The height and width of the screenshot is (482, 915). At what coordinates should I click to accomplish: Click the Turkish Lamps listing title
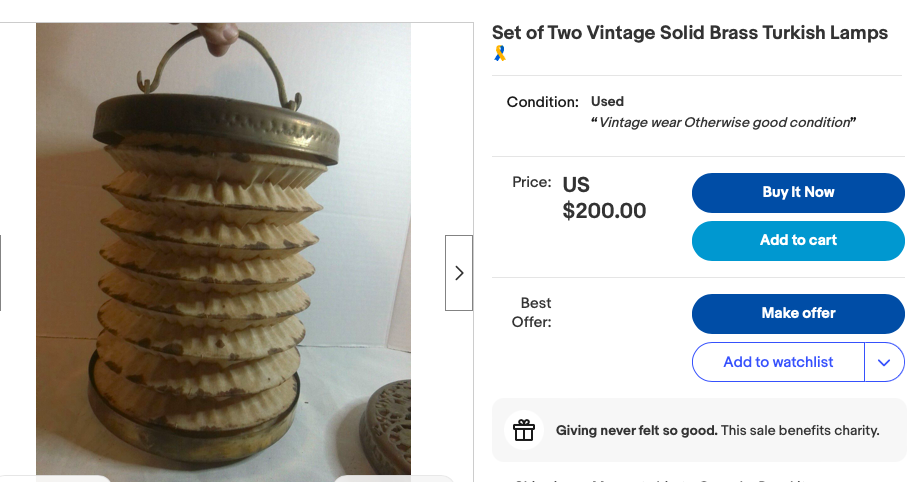click(689, 33)
